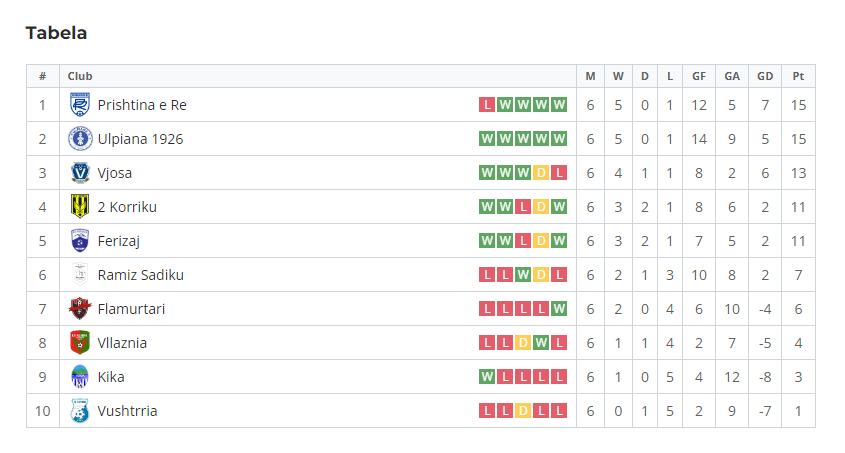The image size is (845, 453).
Task: Click the Ramiz Sadiku club logo
Action: 80,275
